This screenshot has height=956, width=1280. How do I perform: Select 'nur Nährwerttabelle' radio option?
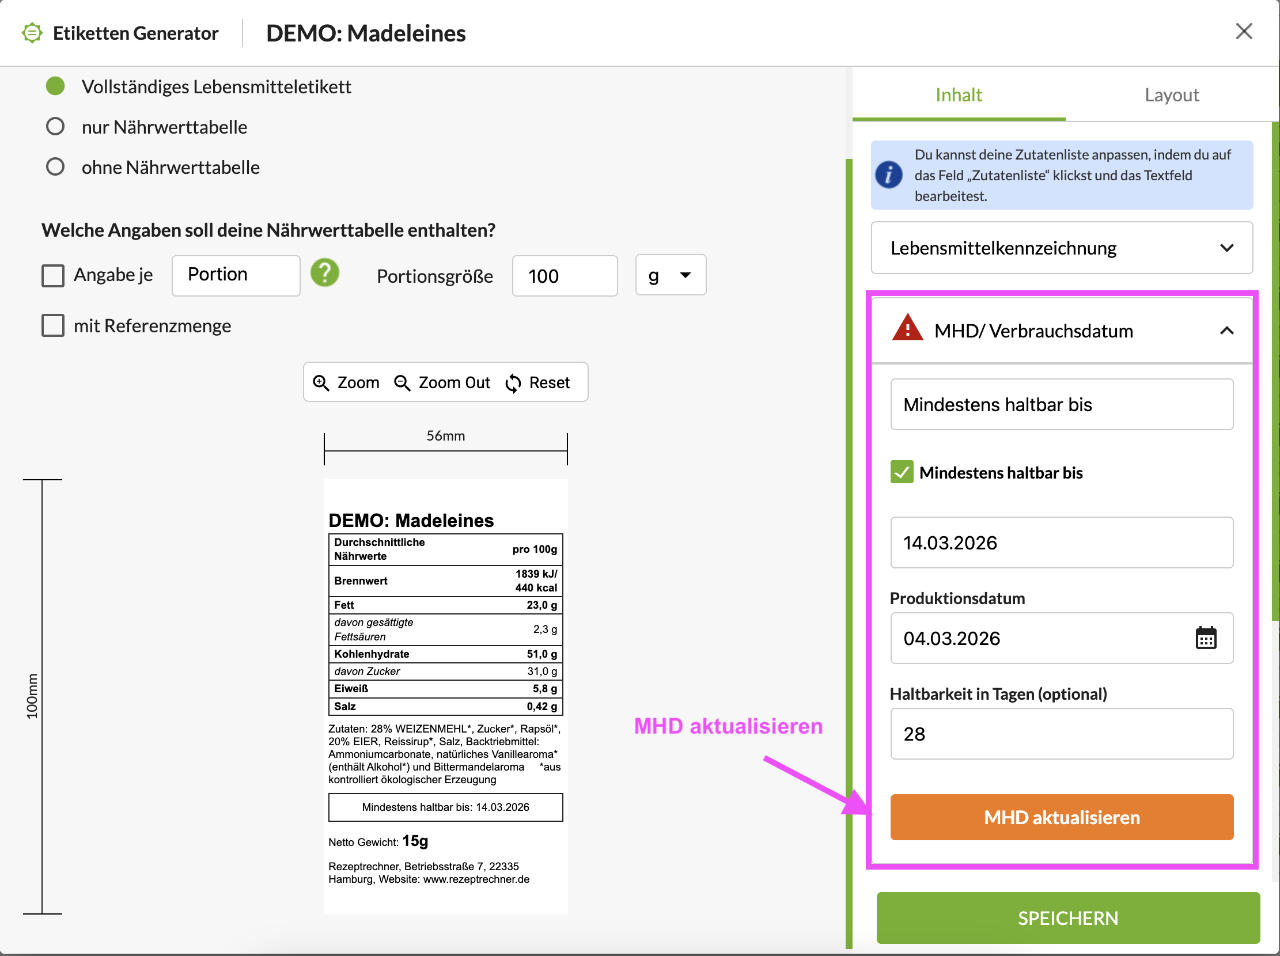(56, 126)
